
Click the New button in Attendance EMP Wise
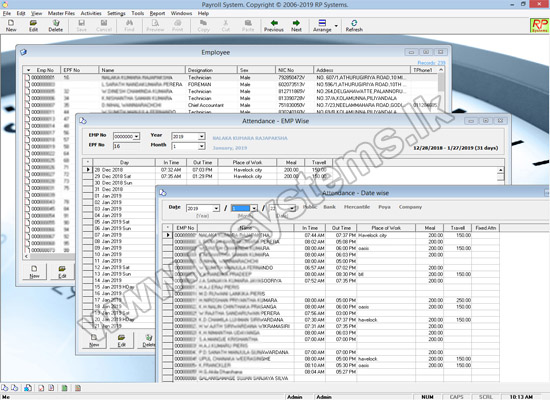[x=94, y=340]
